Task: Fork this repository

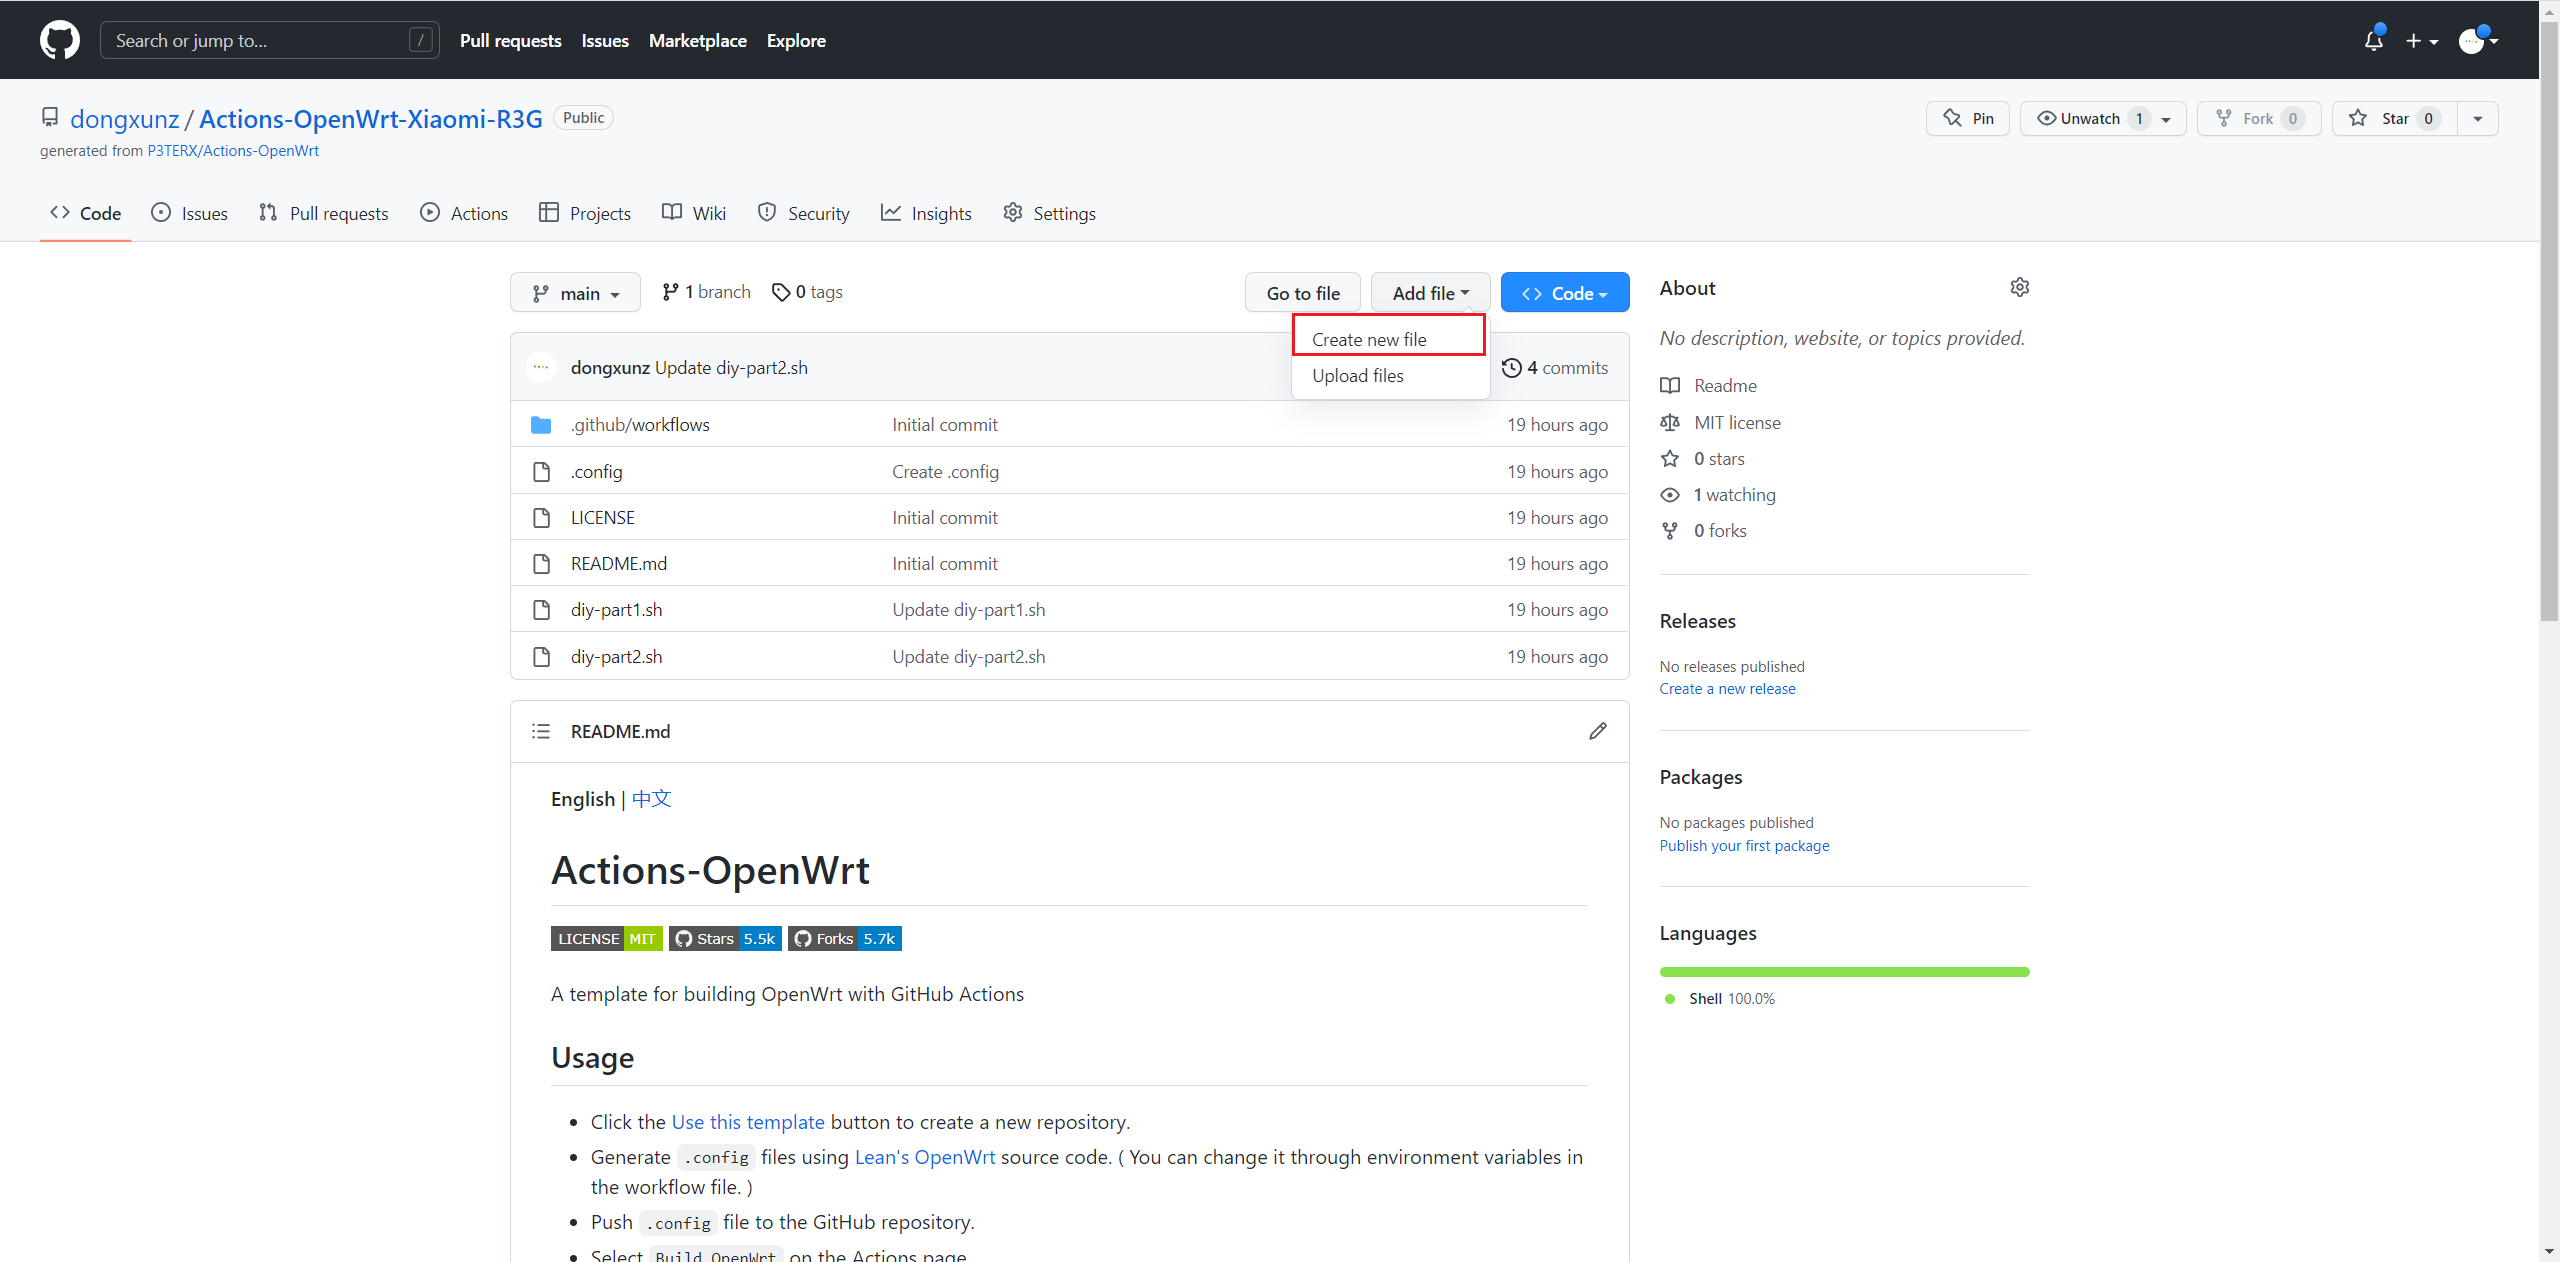Action: [2258, 118]
